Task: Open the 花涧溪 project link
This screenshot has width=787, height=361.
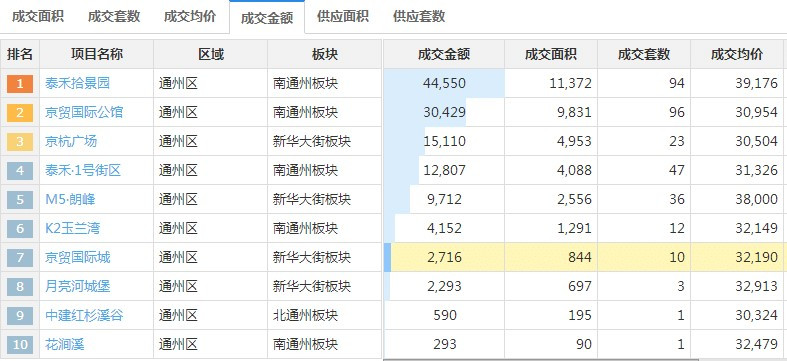Action: click(64, 345)
